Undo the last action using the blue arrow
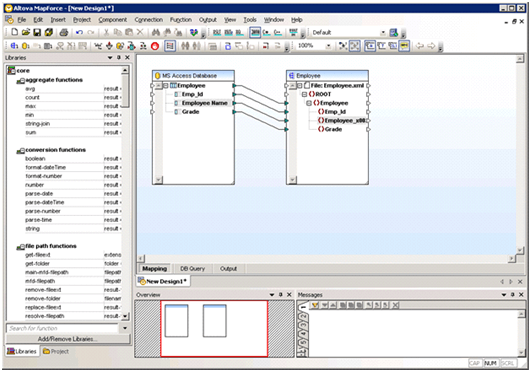Screen dimensions: 531x372 click(x=79, y=33)
